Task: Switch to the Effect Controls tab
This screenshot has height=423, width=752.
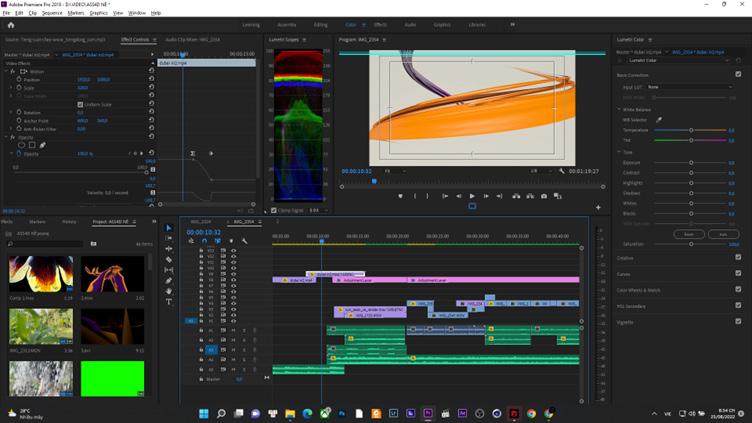Action: point(135,39)
